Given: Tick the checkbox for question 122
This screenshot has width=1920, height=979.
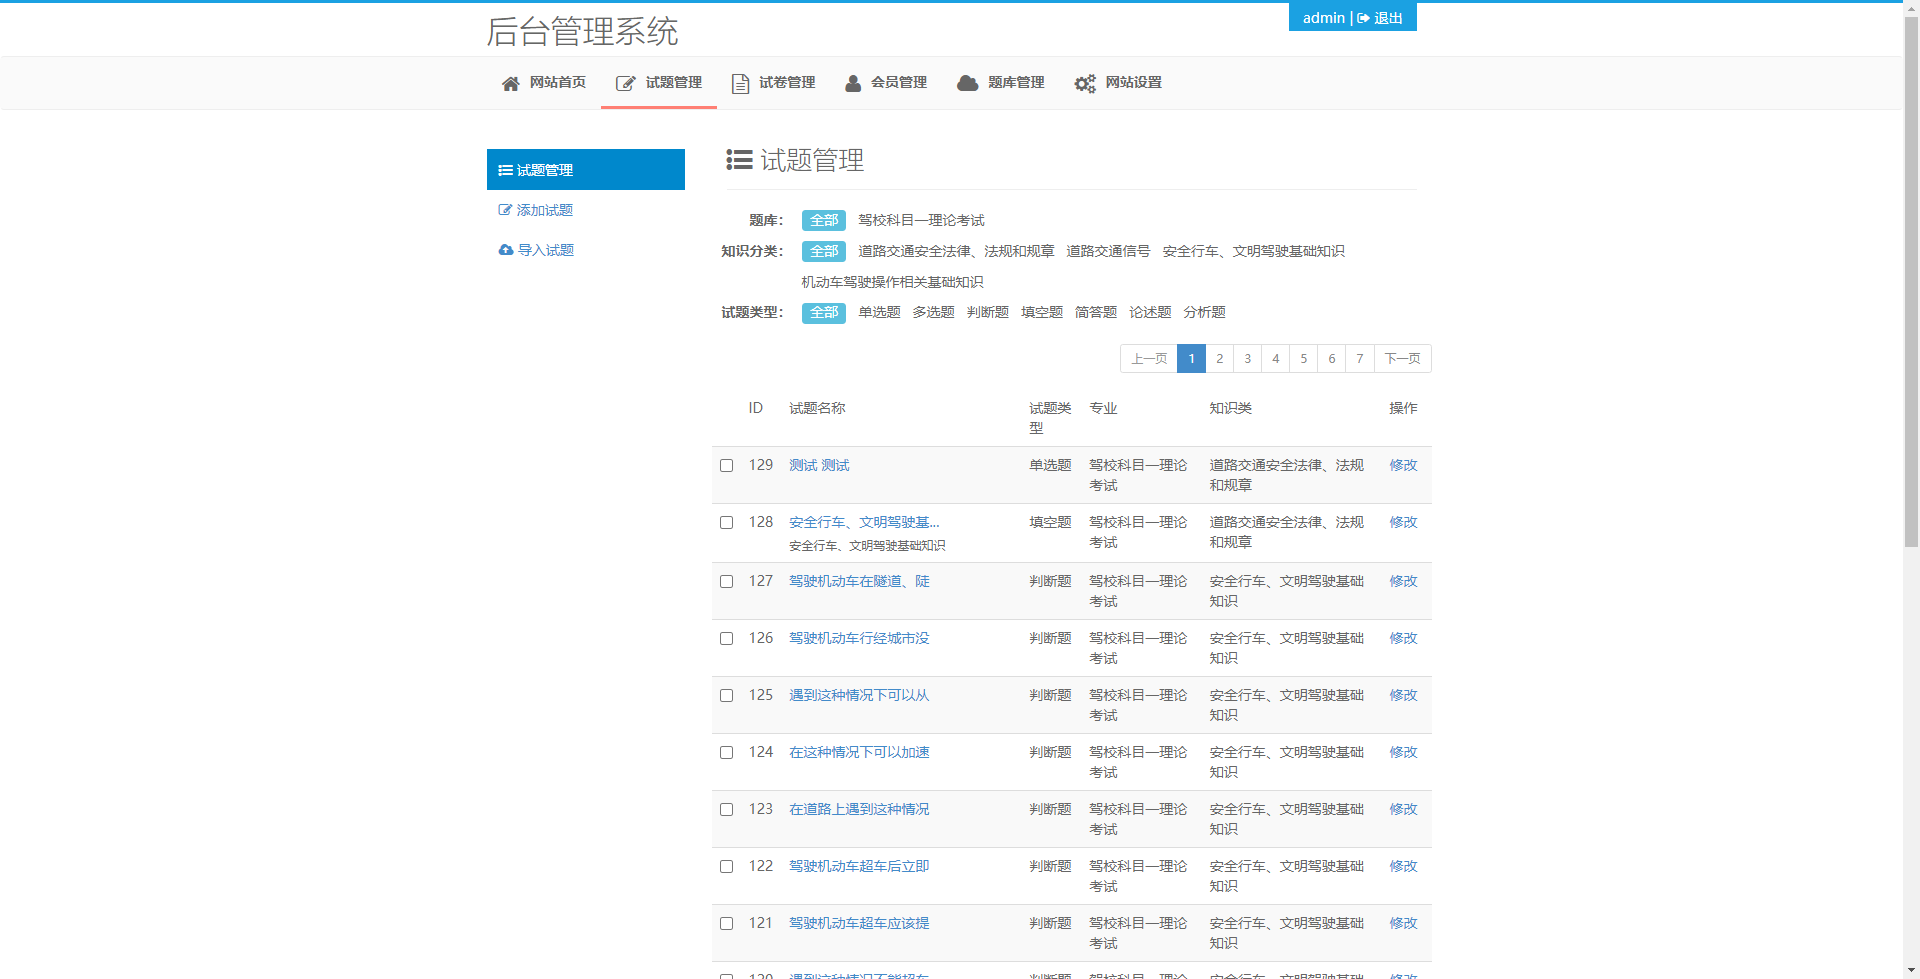Looking at the screenshot, I should coord(727,866).
